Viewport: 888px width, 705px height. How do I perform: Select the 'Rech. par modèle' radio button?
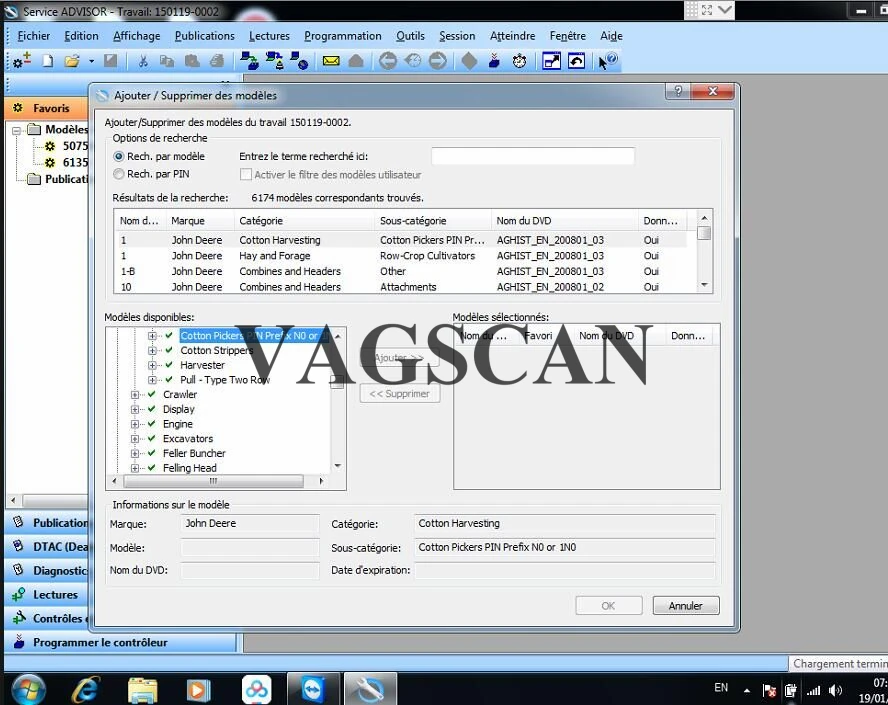pyautogui.click(x=119, y=156)
